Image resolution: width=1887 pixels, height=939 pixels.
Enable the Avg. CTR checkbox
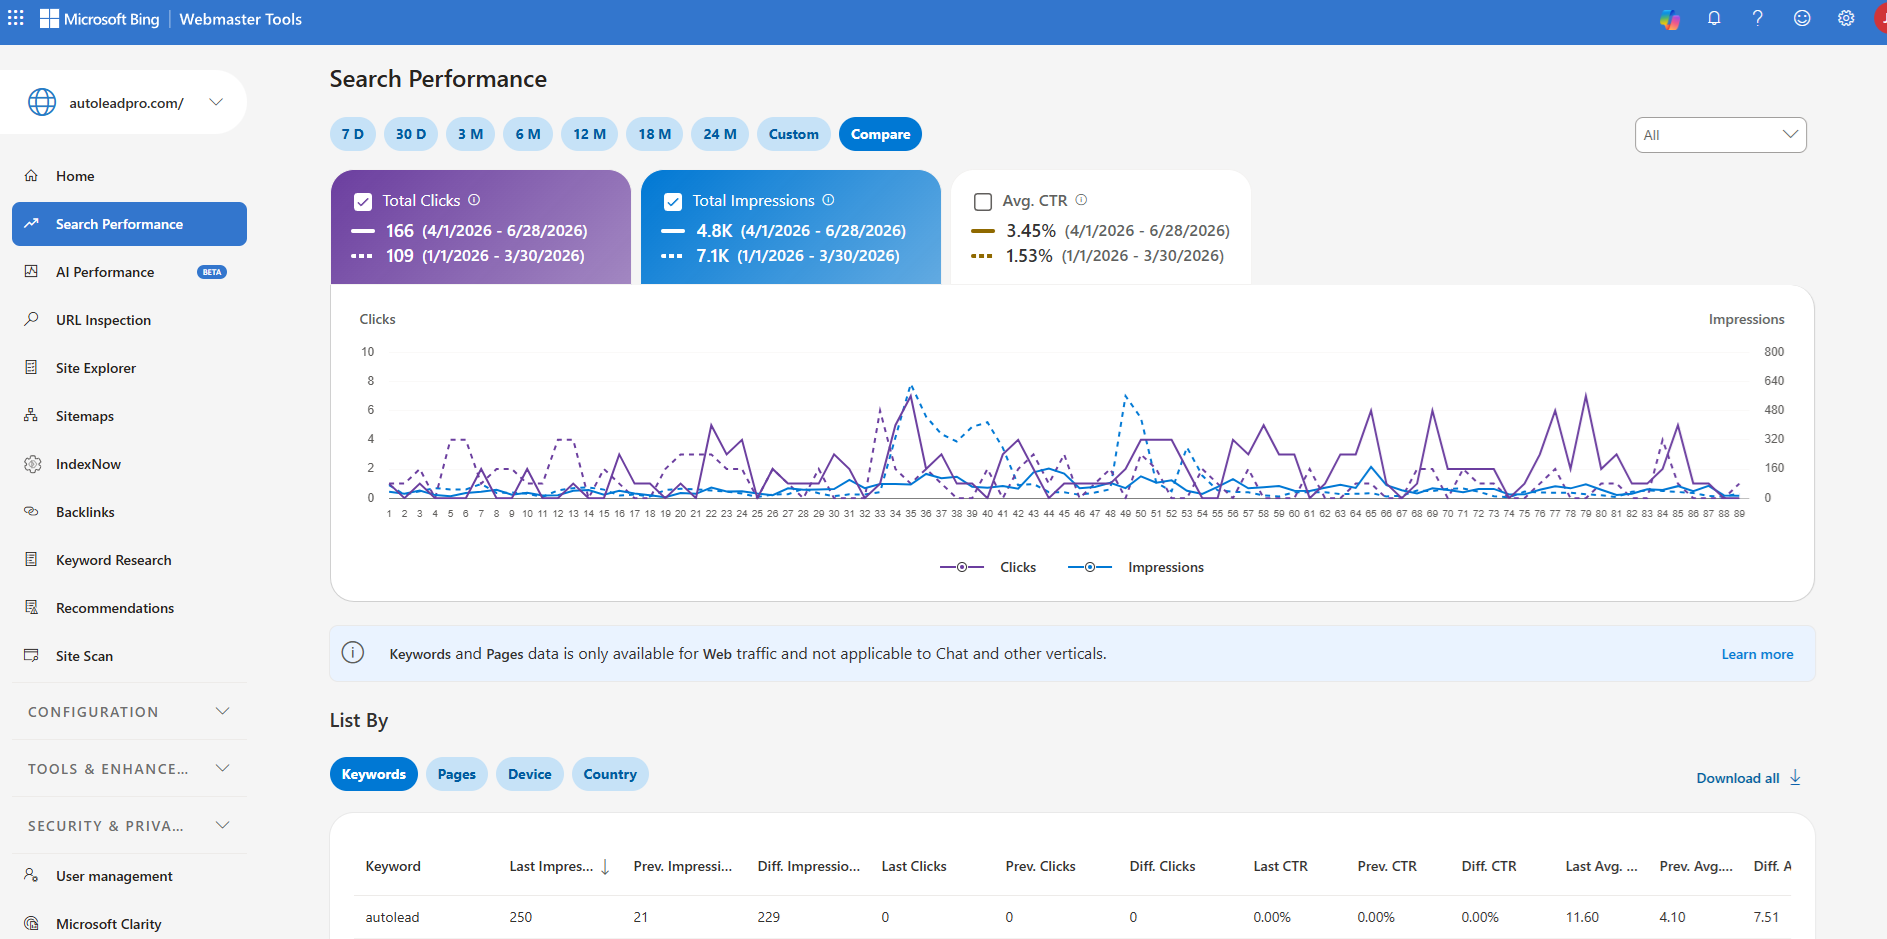pos(983,202)
